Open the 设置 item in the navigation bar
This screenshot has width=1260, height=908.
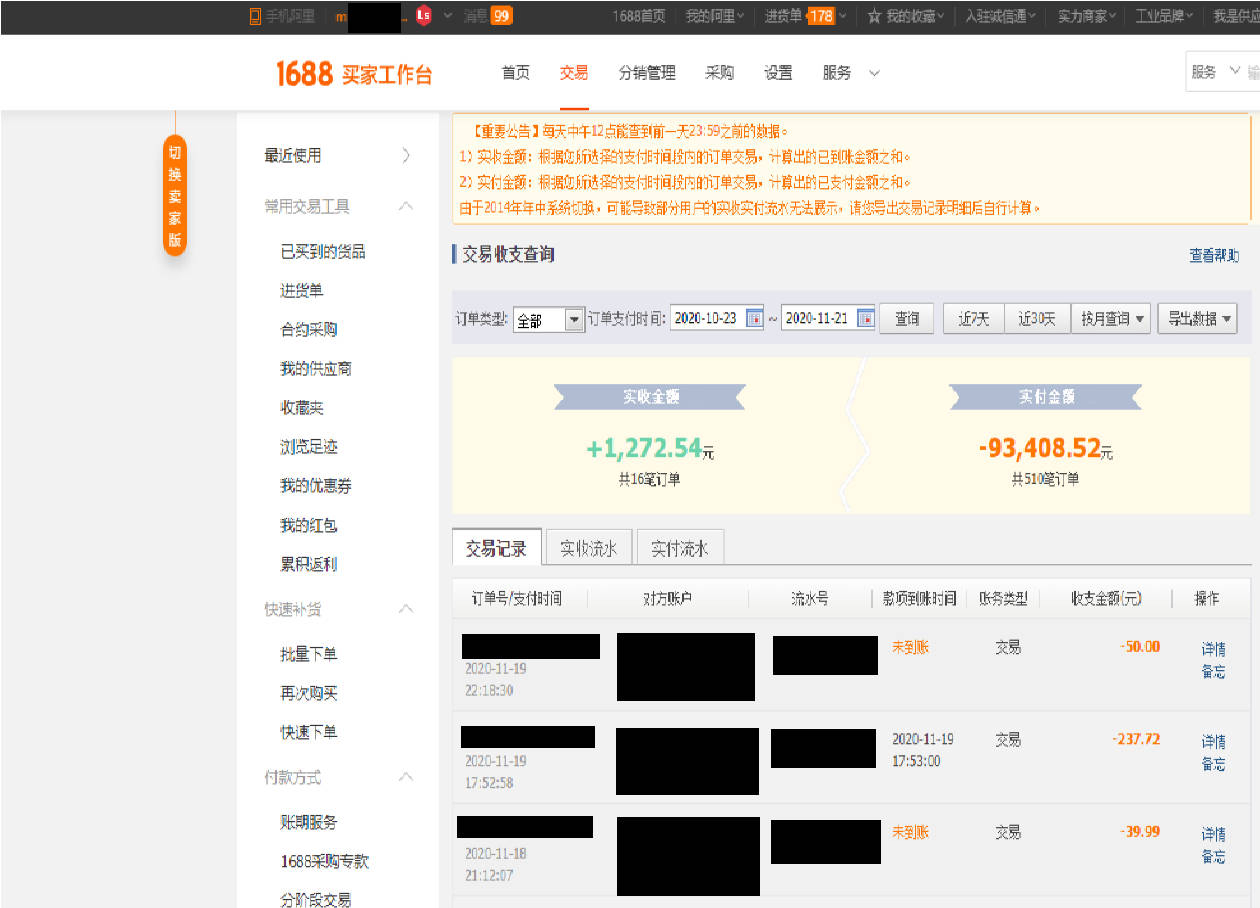pyautogui.click(x=778, y=72)
